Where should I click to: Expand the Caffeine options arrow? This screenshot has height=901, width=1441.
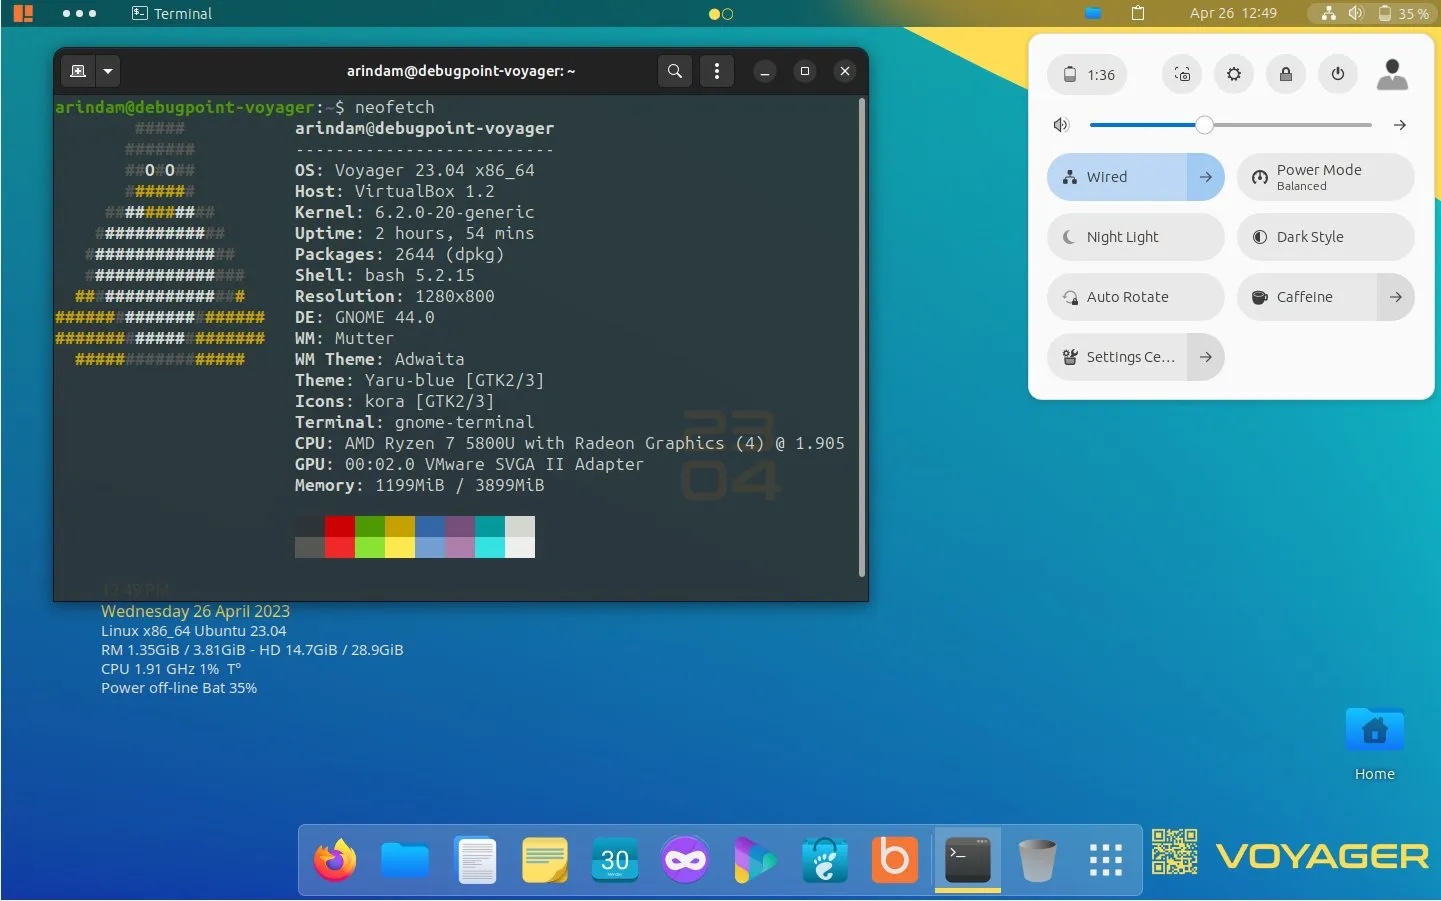pos(1396,297)
